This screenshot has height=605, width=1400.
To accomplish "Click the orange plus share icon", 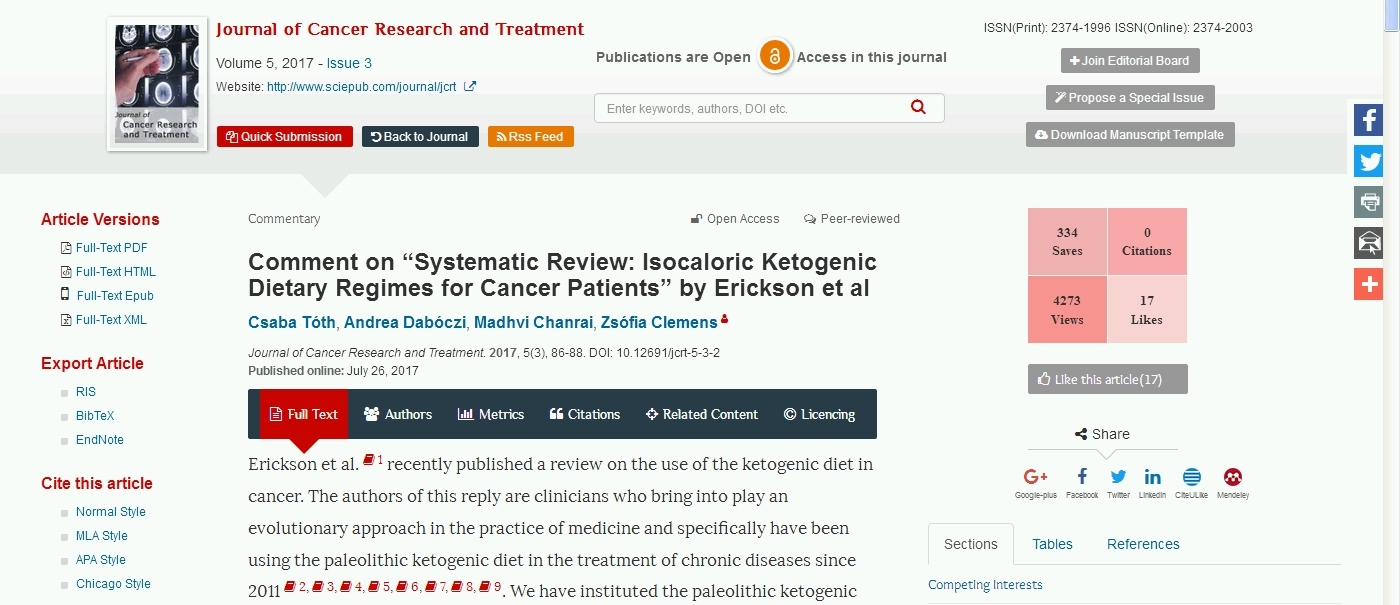I will 1368,284.
